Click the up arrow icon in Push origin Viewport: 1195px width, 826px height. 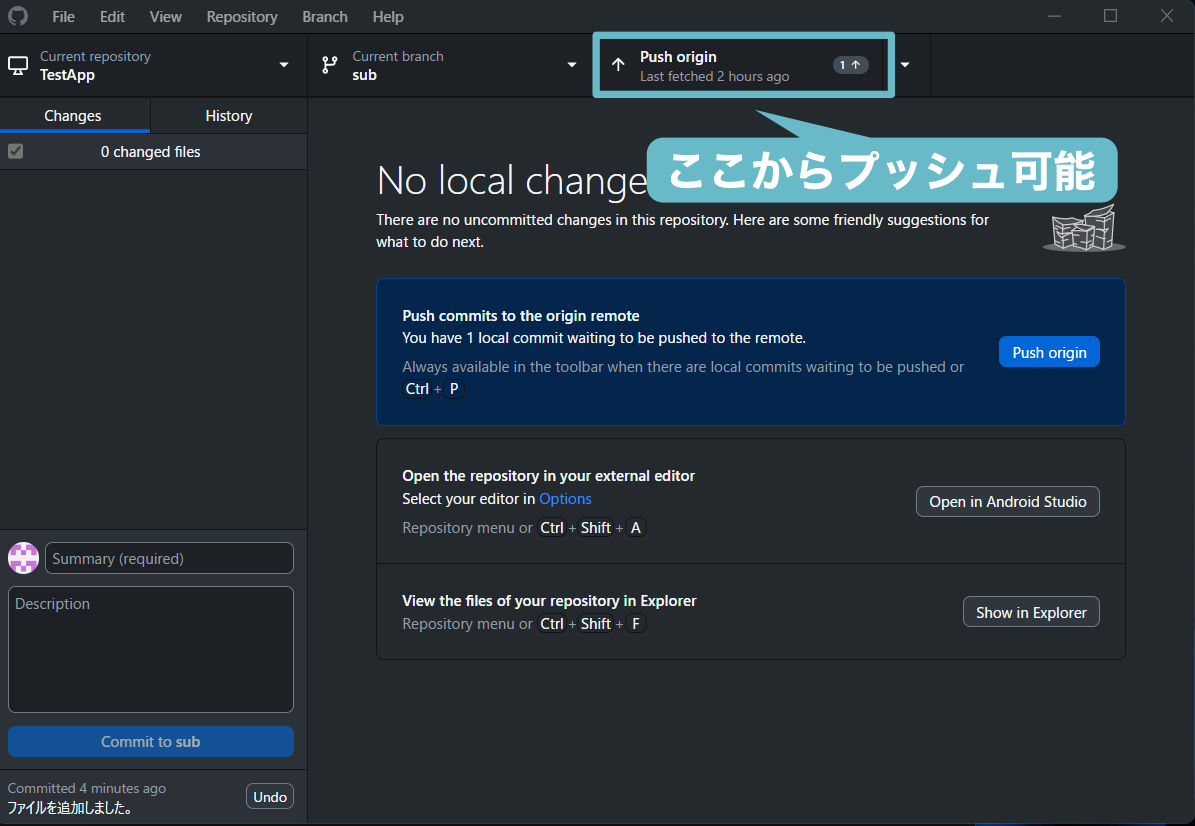click(x=618, y=66)
